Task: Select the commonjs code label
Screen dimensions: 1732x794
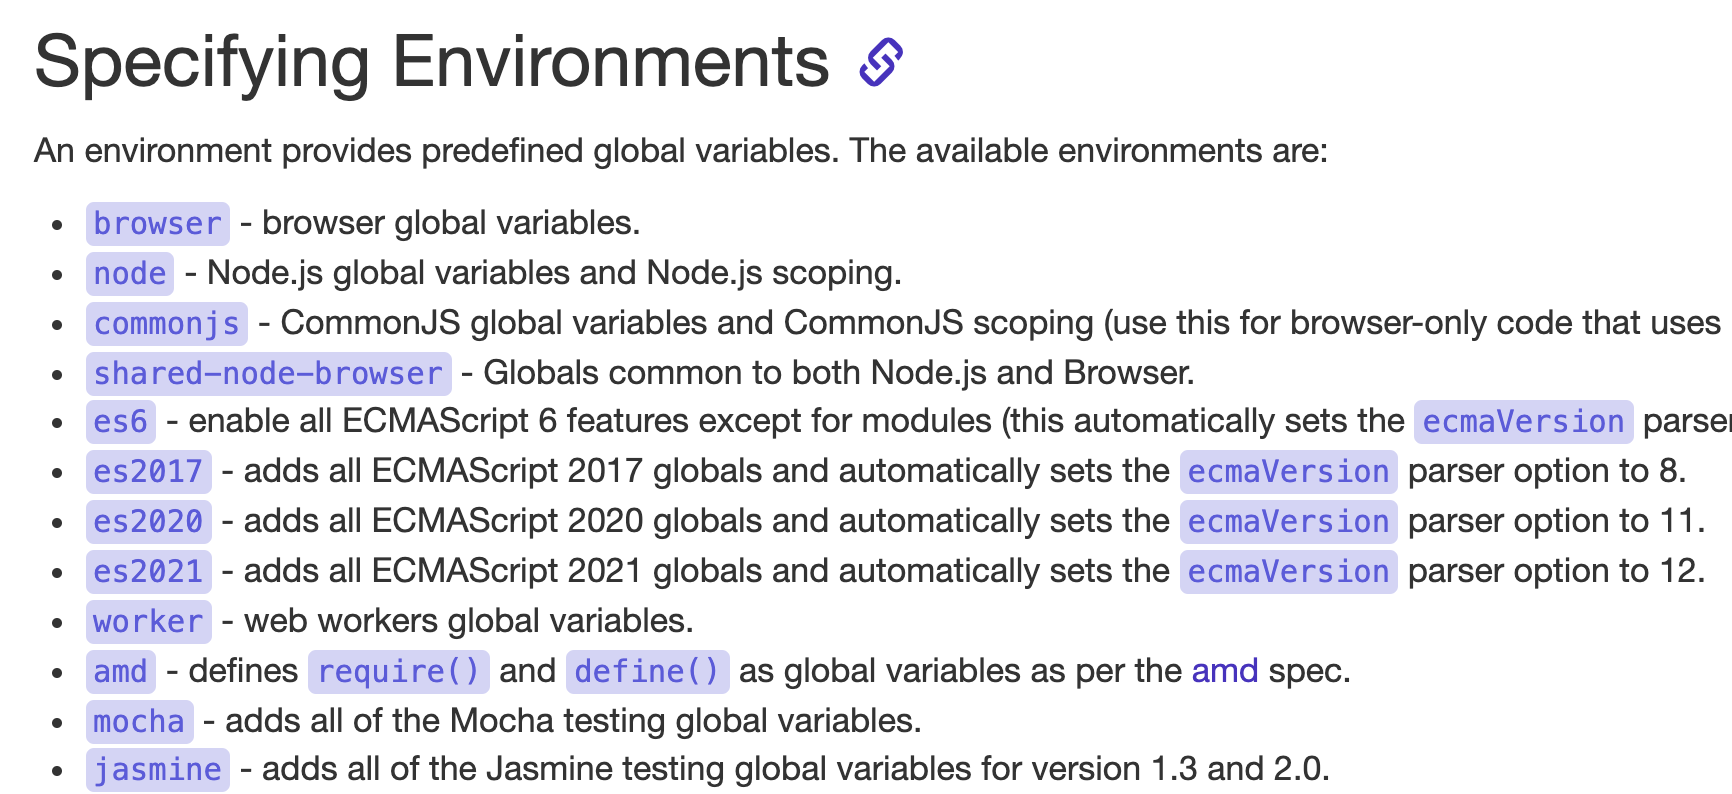Action: click(x=166, y=323)
